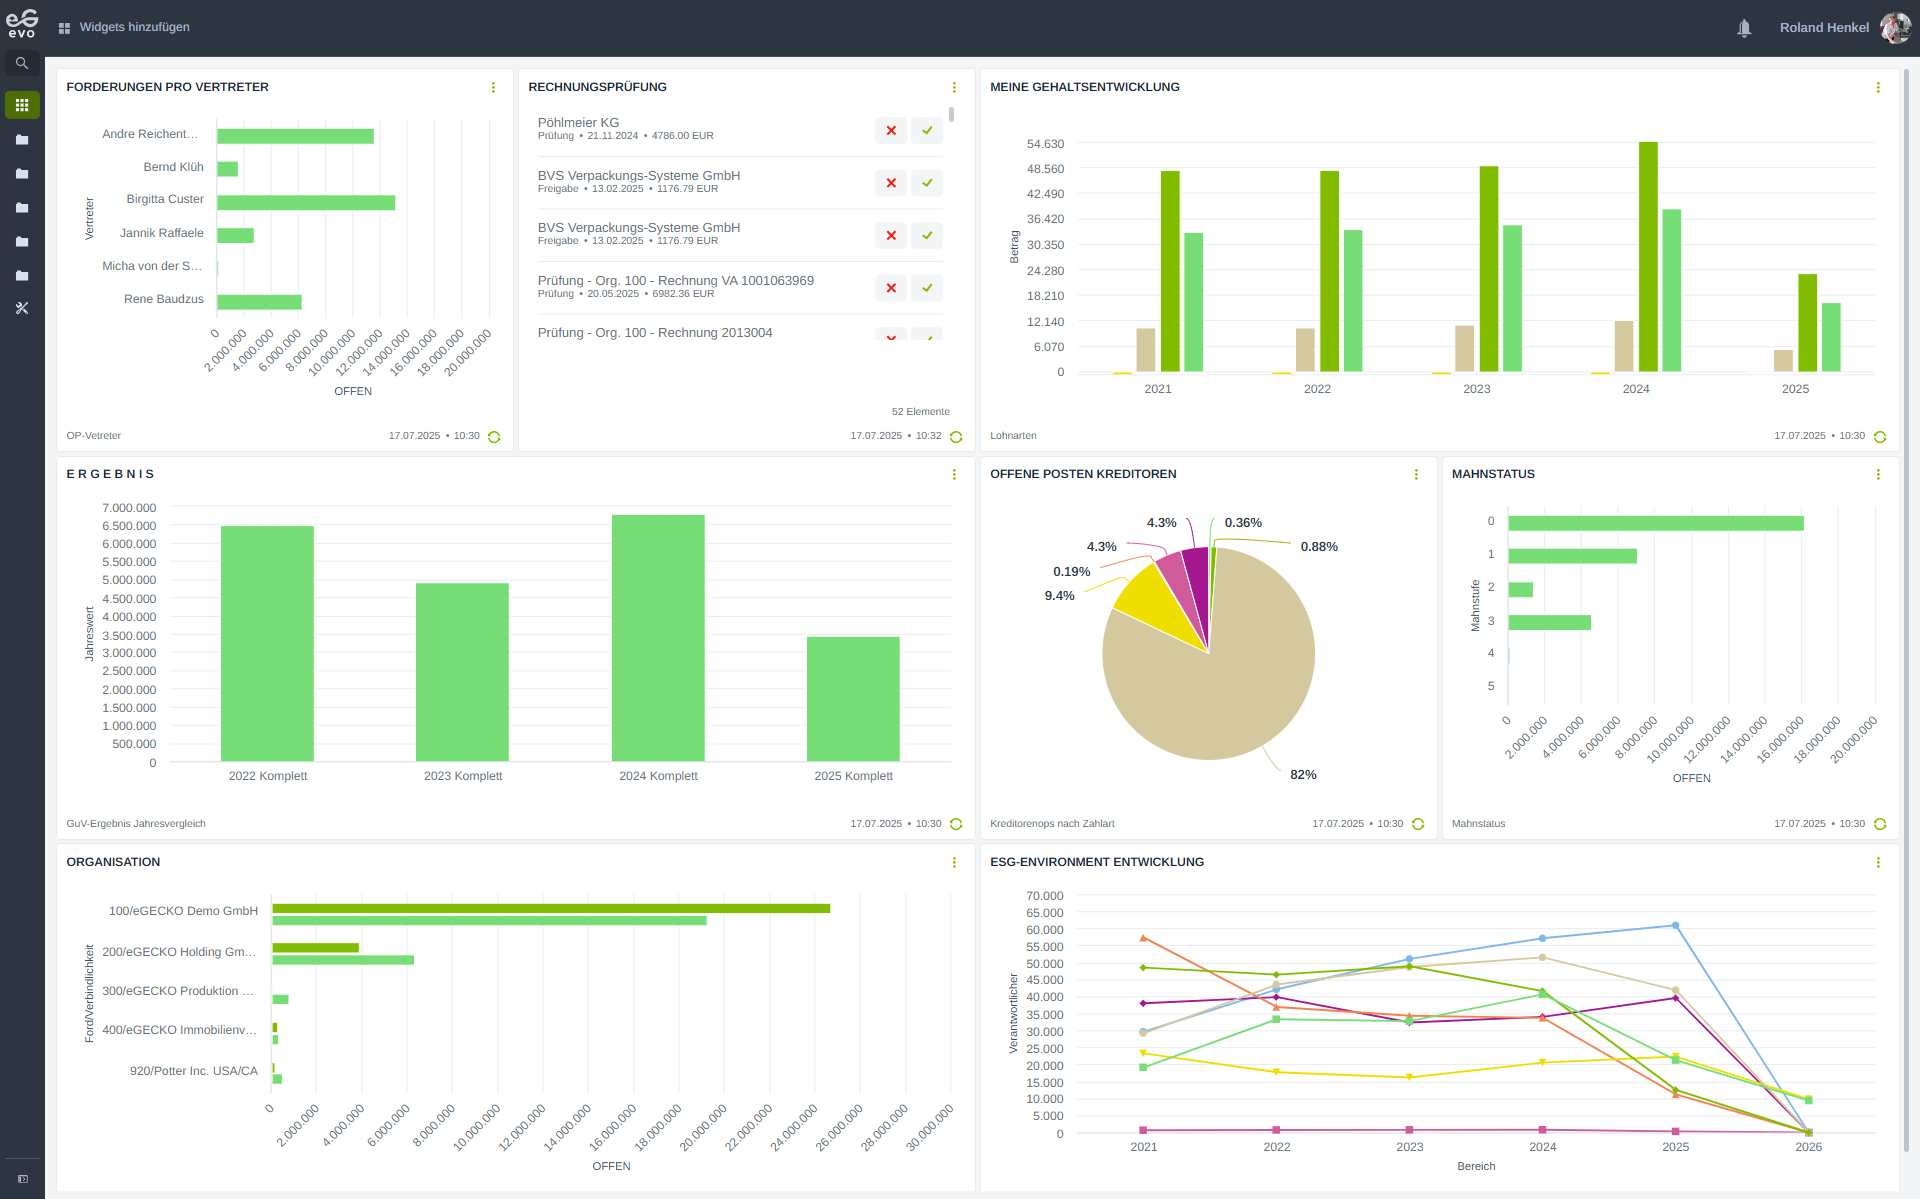Viewport: 1920px width, 1199px height.
Task: Click Kreditorenops nach Zahlart footer label
Action: click(x=1052, y=824)
